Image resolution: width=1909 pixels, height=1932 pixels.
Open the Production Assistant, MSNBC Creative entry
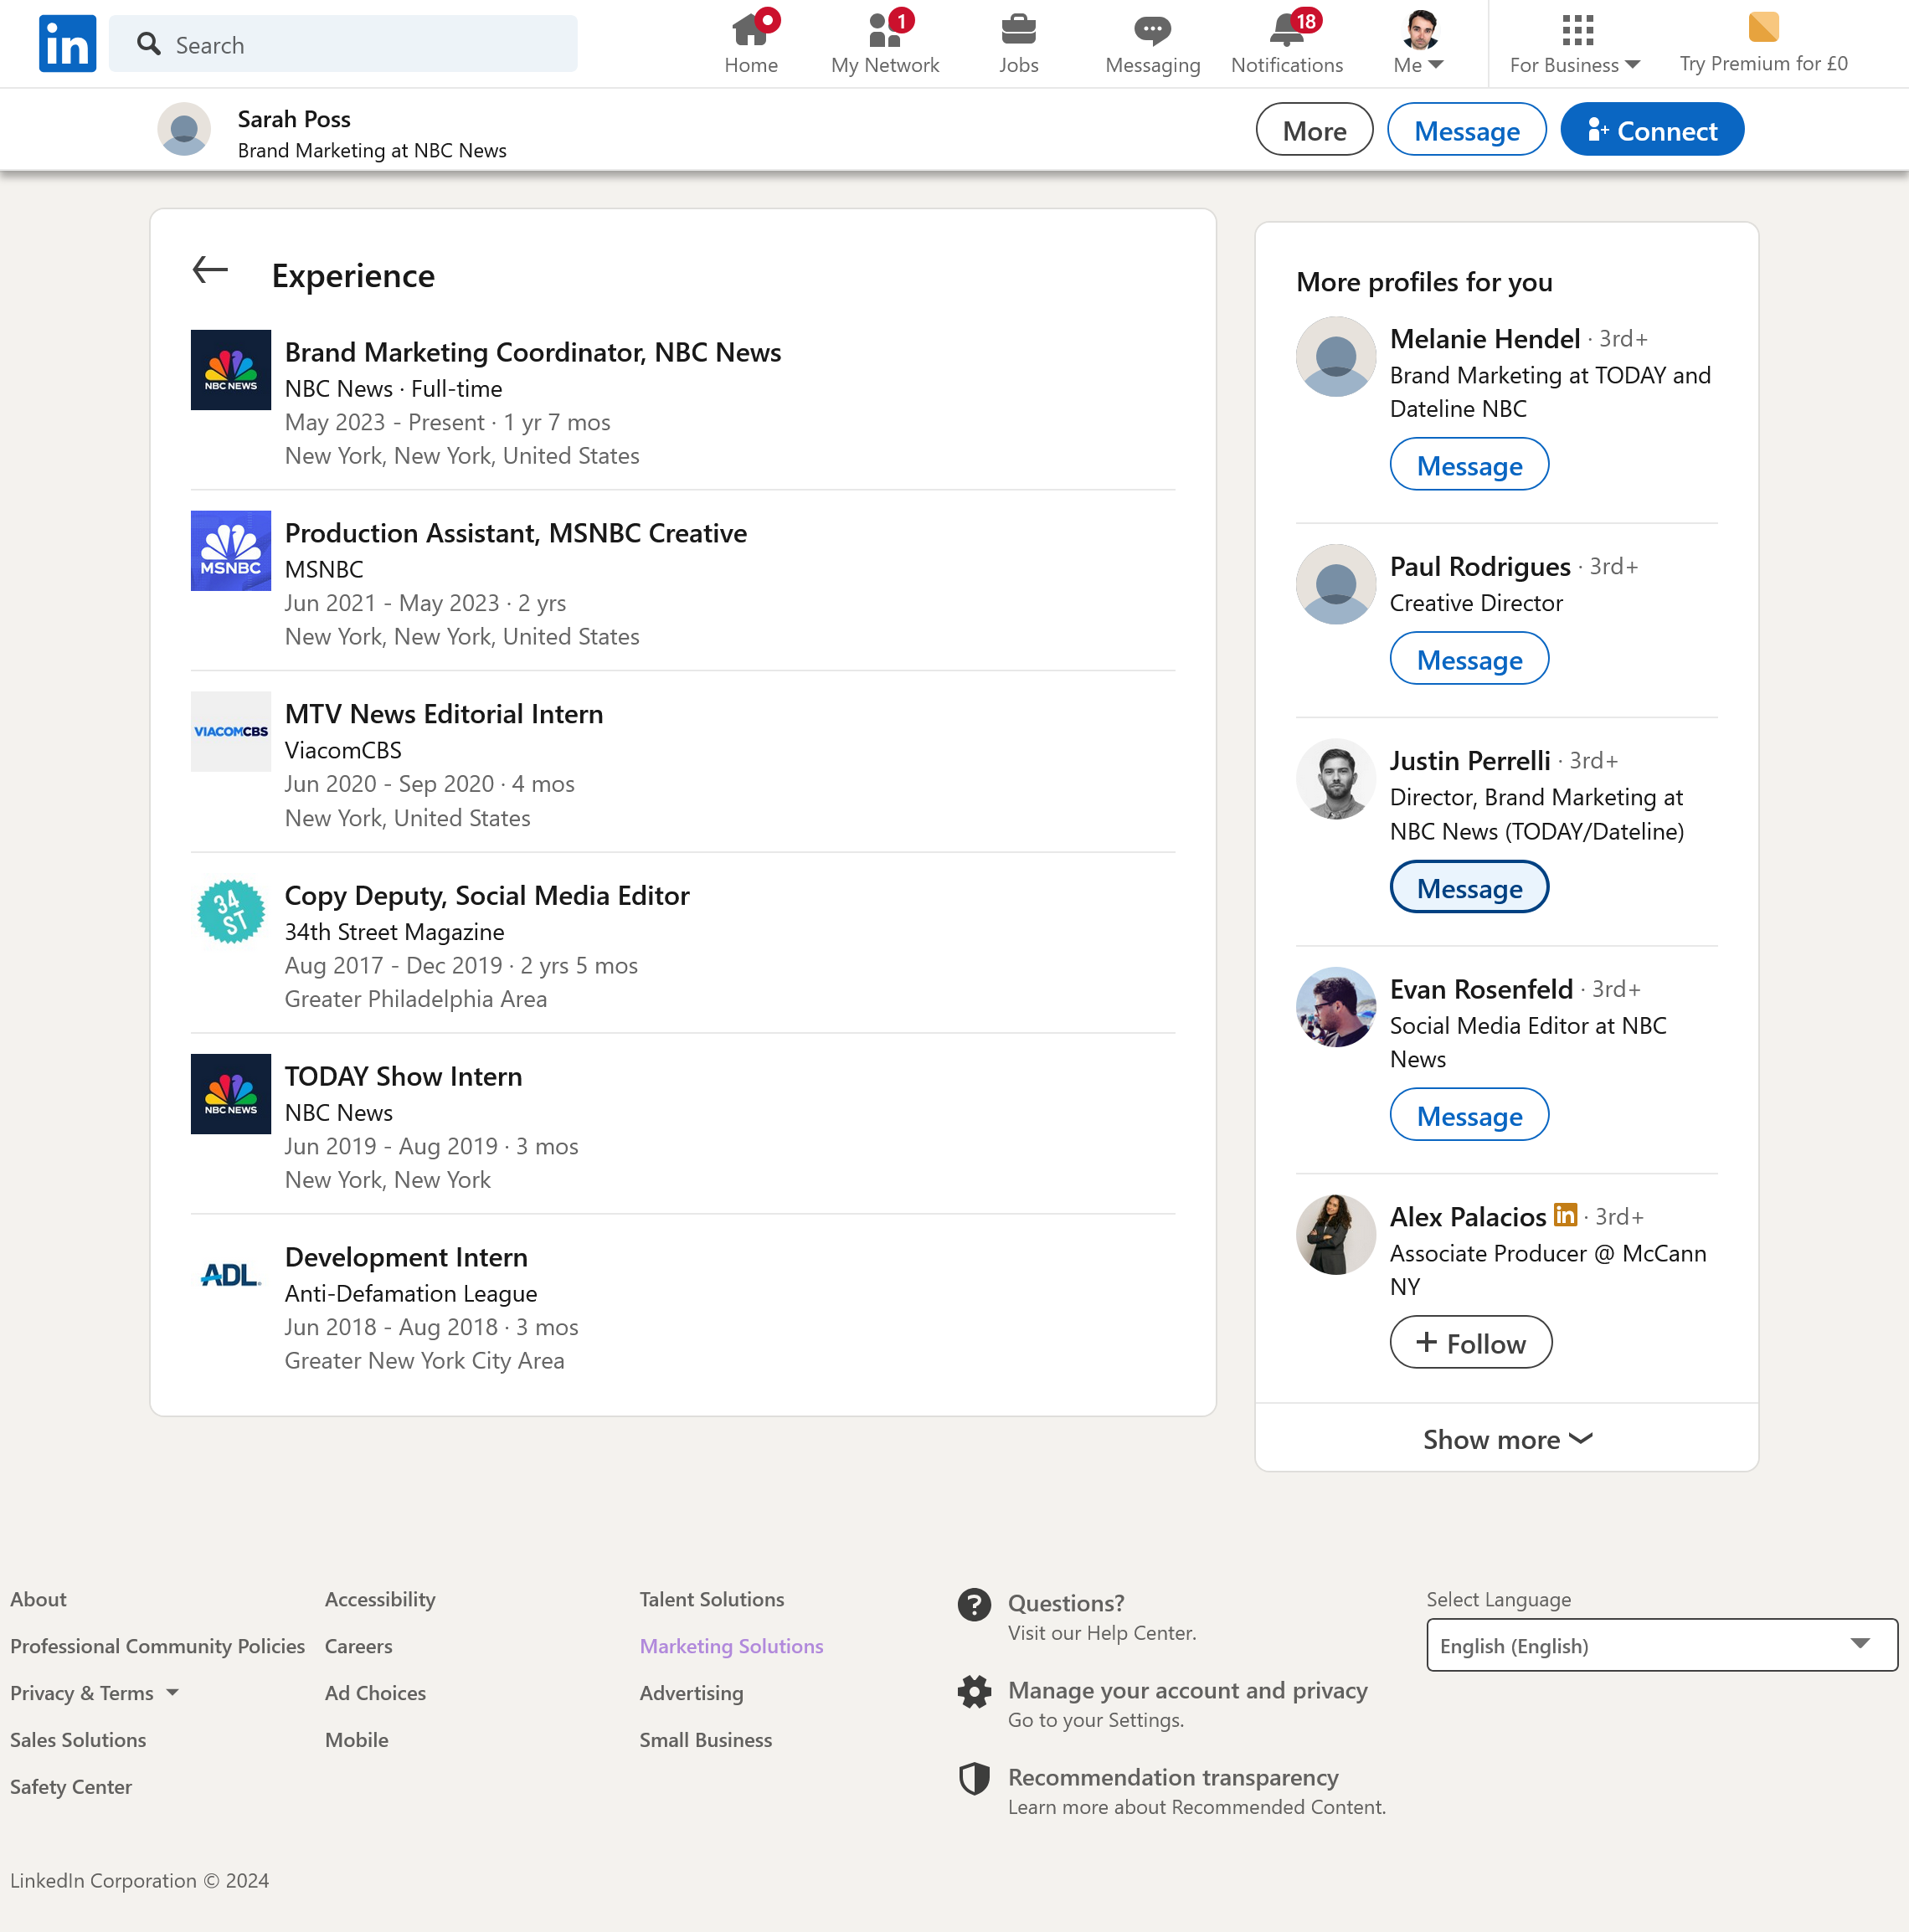tap(516, 533)
